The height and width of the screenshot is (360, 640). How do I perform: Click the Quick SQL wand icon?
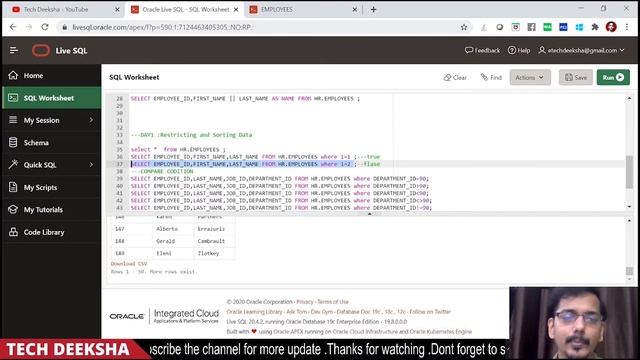point(13,164)
